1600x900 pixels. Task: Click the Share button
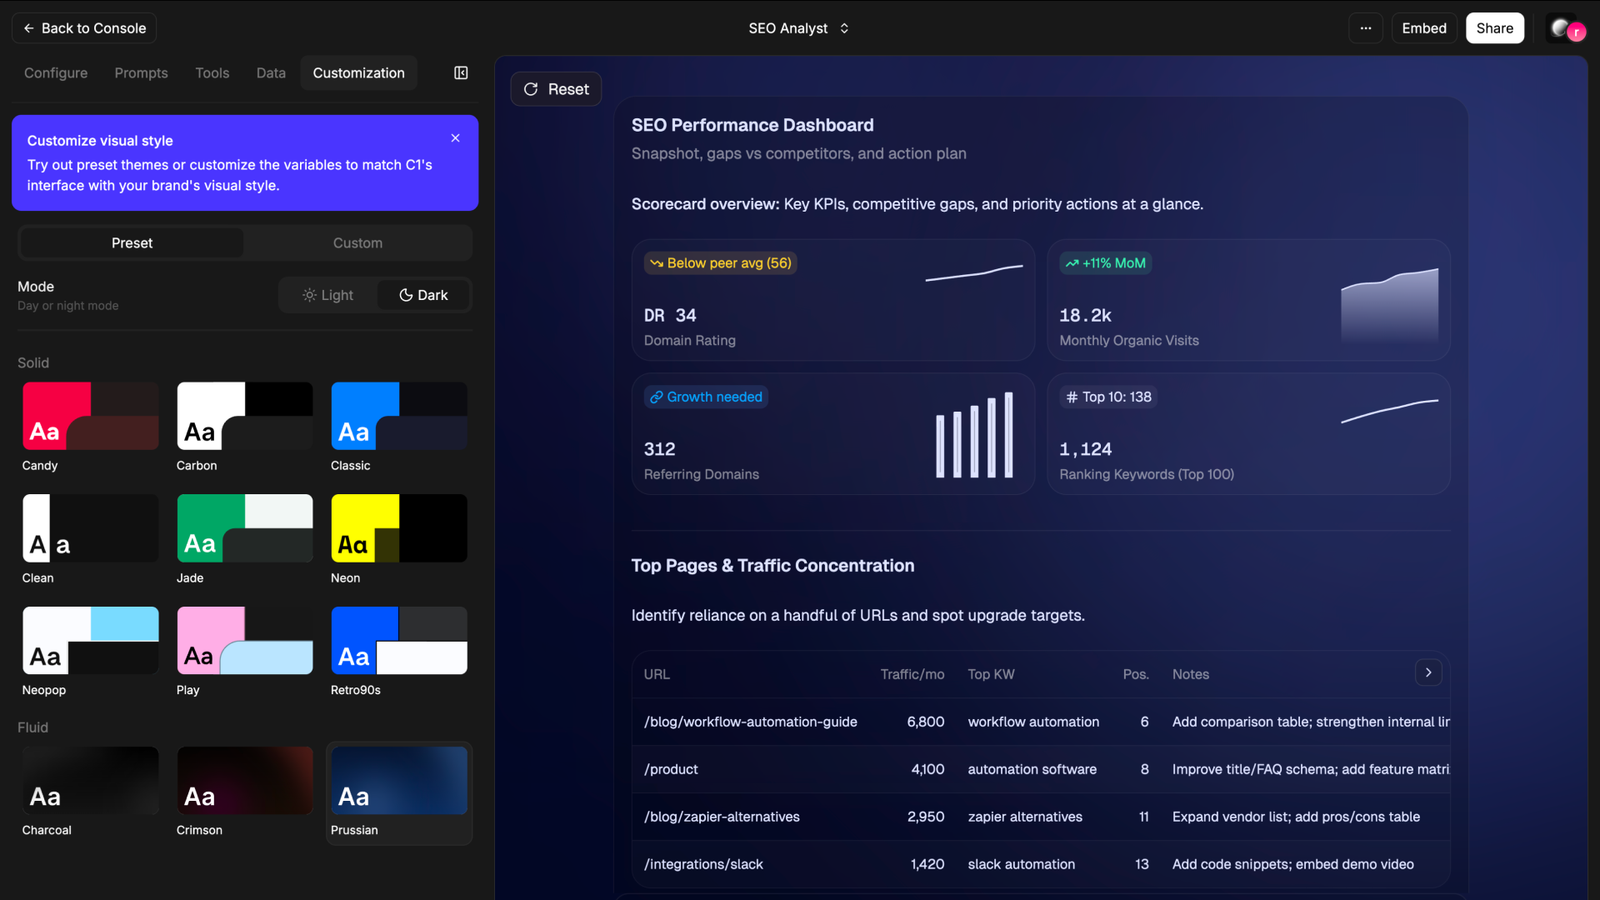[1495, 28]
